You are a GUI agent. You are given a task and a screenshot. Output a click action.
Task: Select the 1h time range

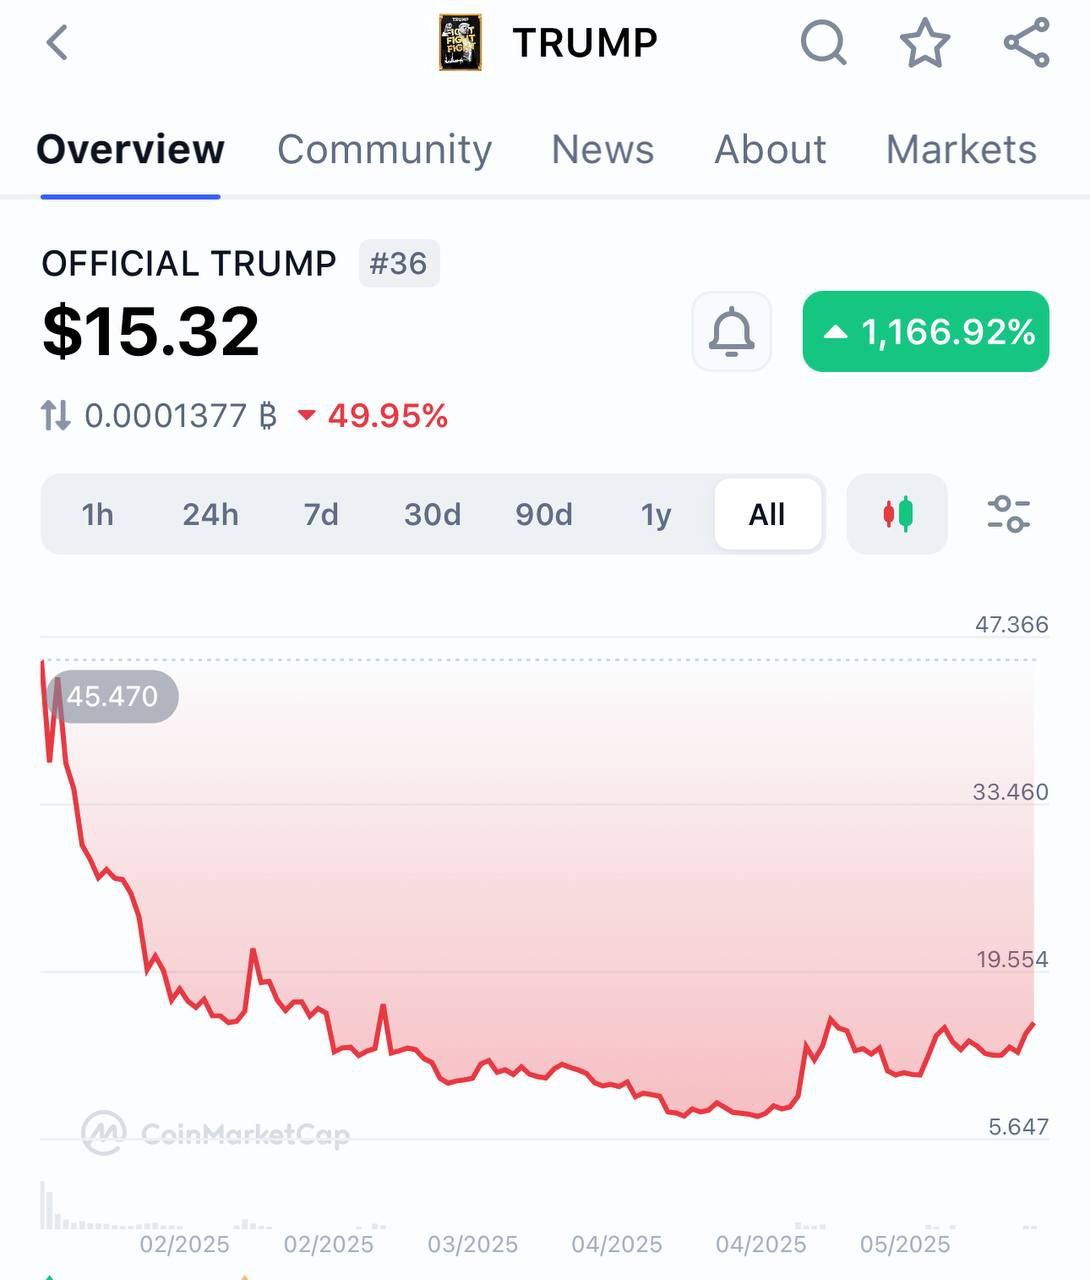coord(97,514)
